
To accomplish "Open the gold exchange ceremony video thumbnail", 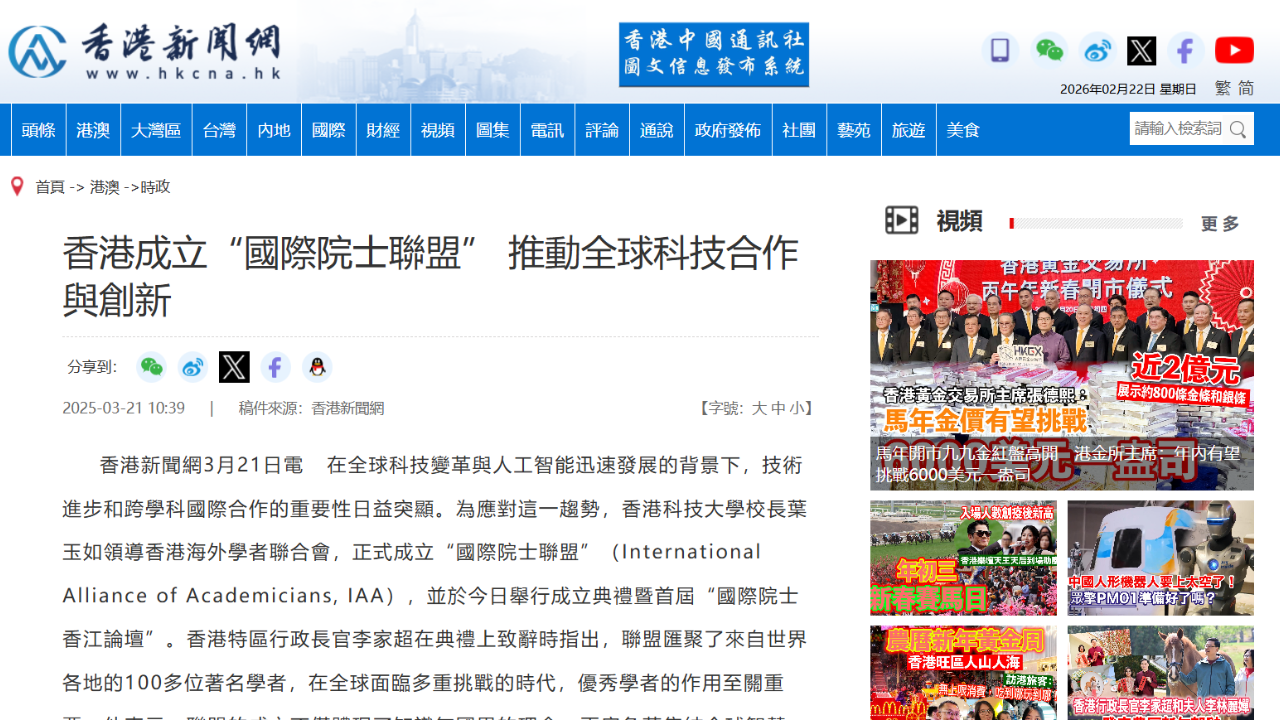I will (x=1061, y=375).
